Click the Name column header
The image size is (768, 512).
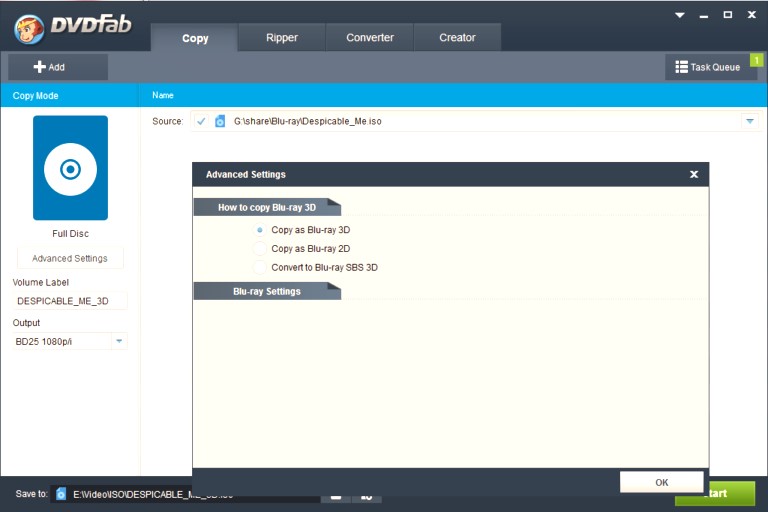pos(163,95)
